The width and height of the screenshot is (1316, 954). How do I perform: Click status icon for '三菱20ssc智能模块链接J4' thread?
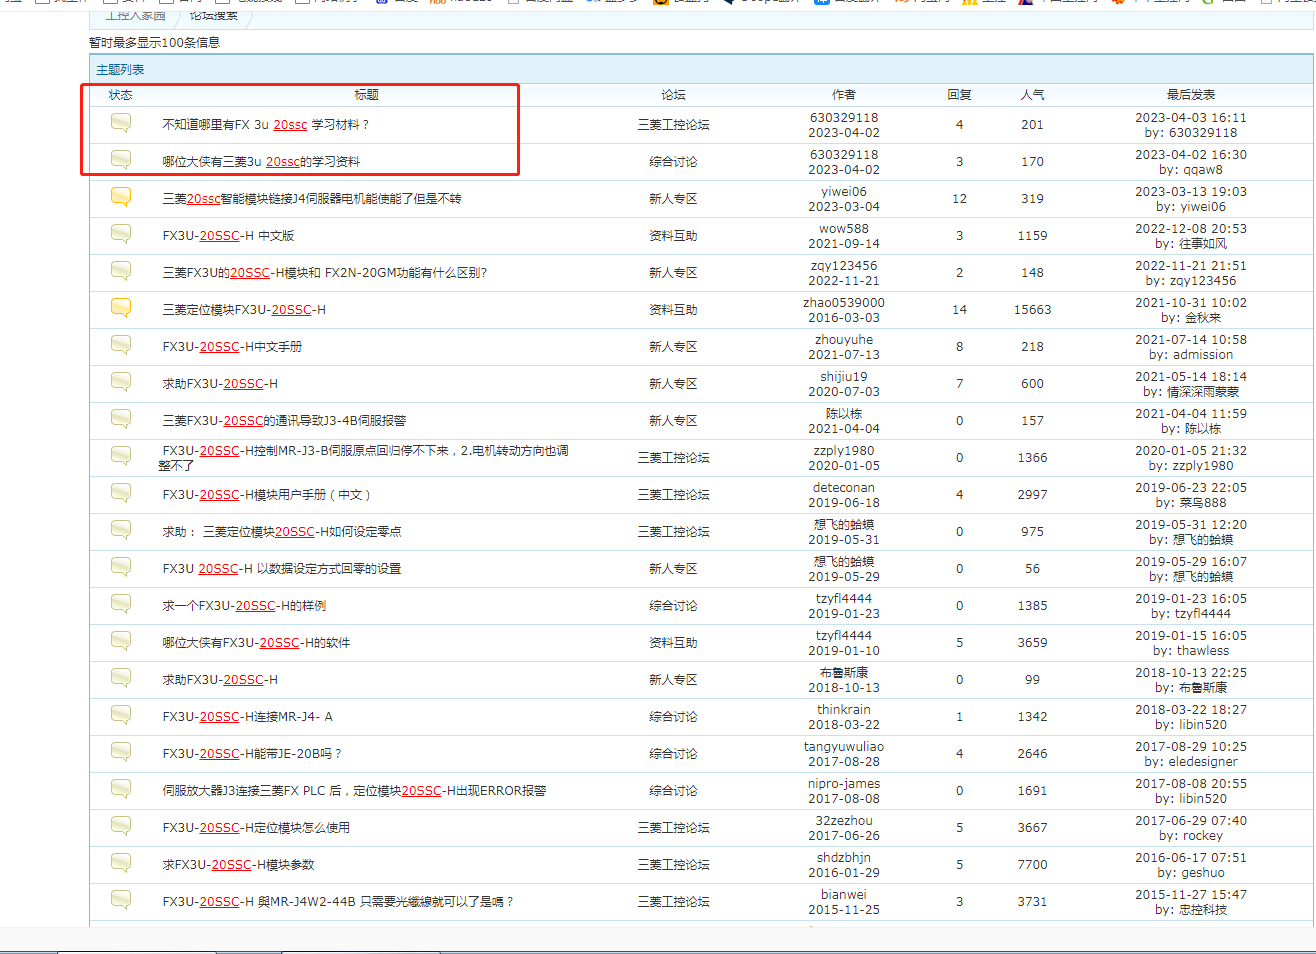pyautogui.click(x=121, y=197)
